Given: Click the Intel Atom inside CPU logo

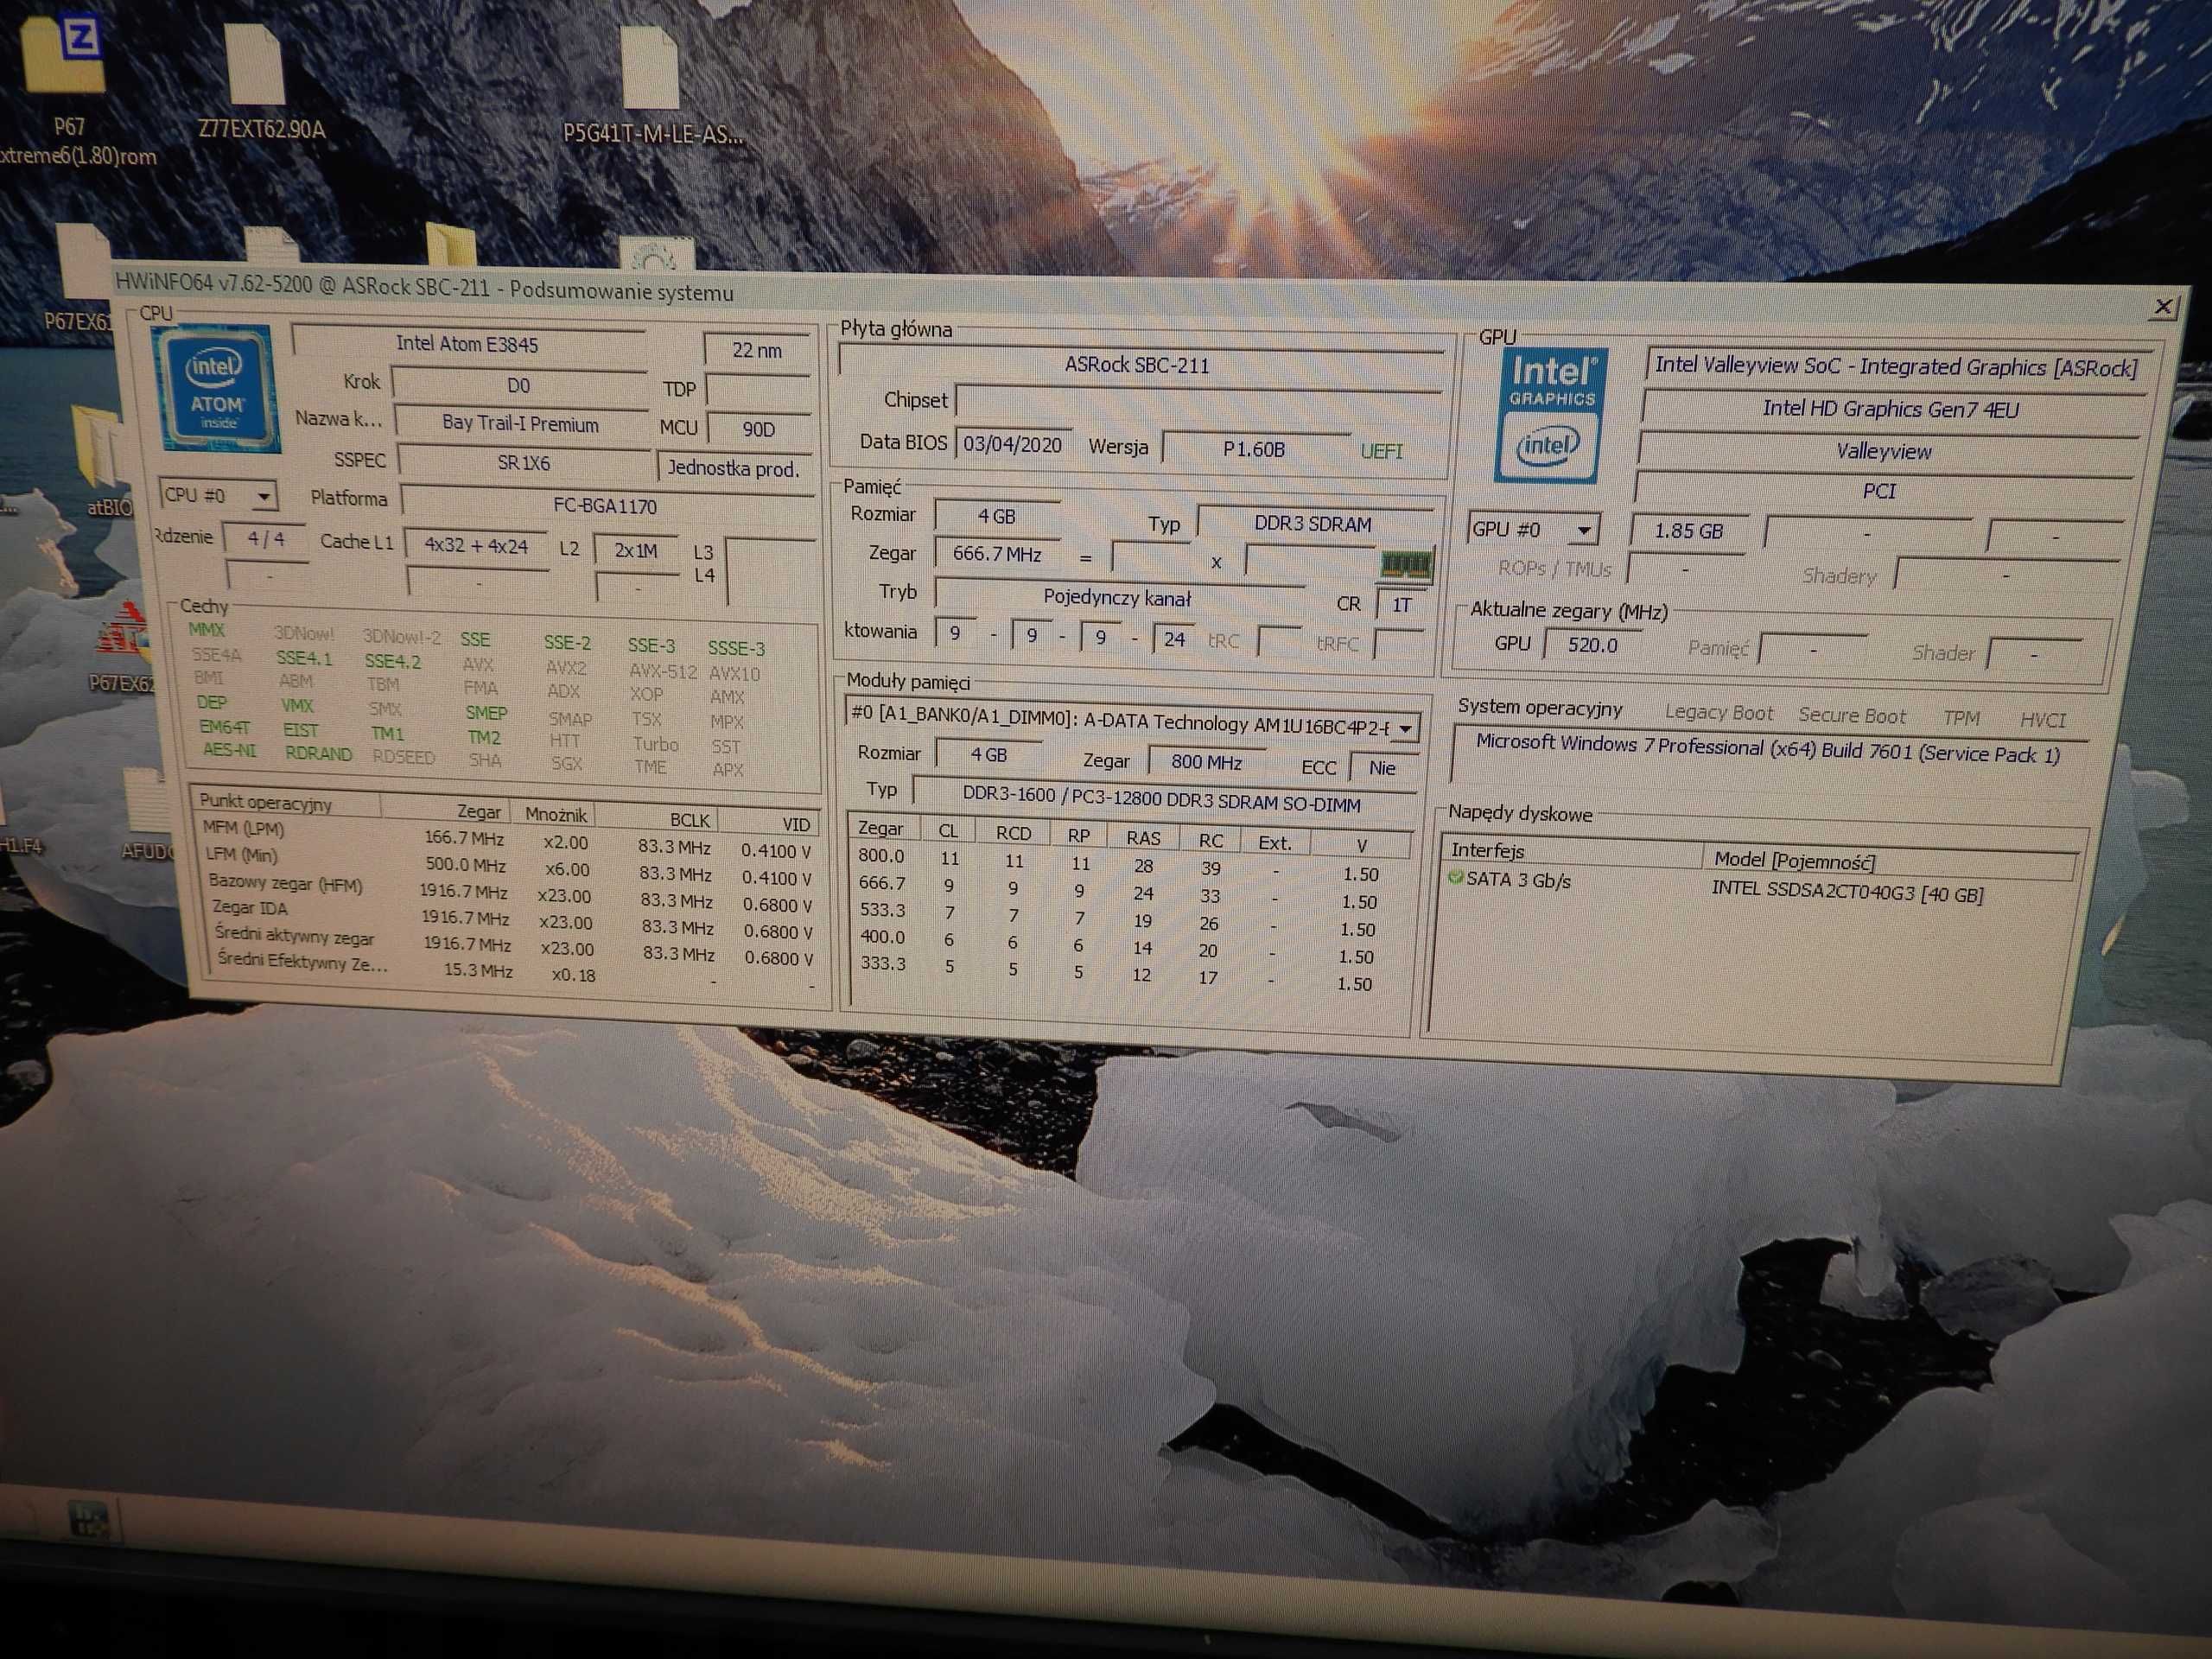Looking at the screenshot, I should 216,389.
